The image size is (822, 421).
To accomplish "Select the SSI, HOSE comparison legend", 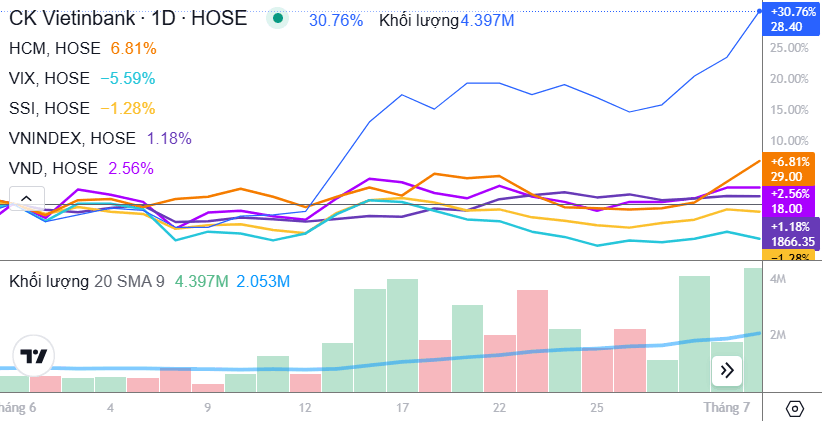I will (49, 109).
